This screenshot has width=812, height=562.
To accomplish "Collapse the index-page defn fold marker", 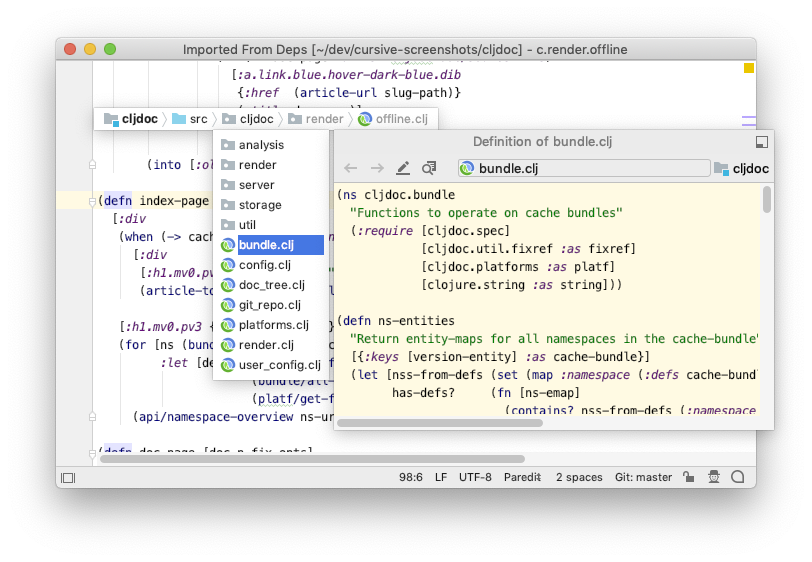I will tap(92, 201).
